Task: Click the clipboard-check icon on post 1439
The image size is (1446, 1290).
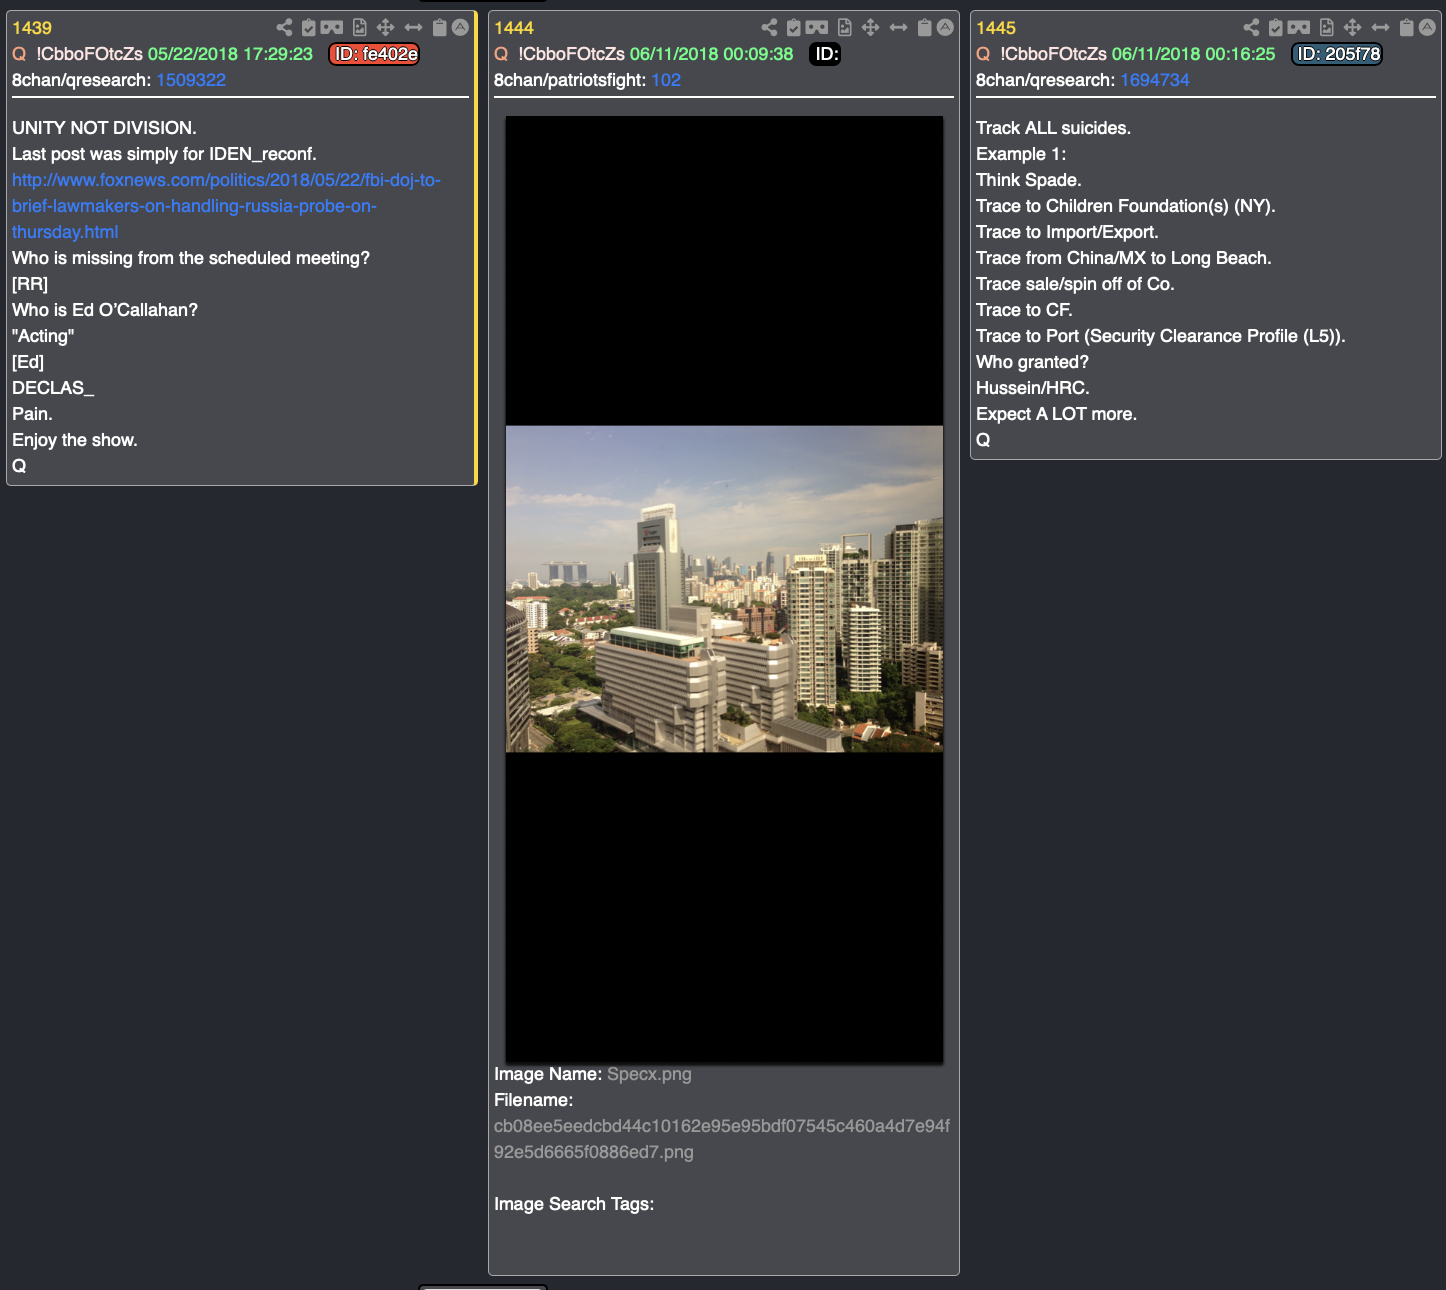Action: coord(309,28)
